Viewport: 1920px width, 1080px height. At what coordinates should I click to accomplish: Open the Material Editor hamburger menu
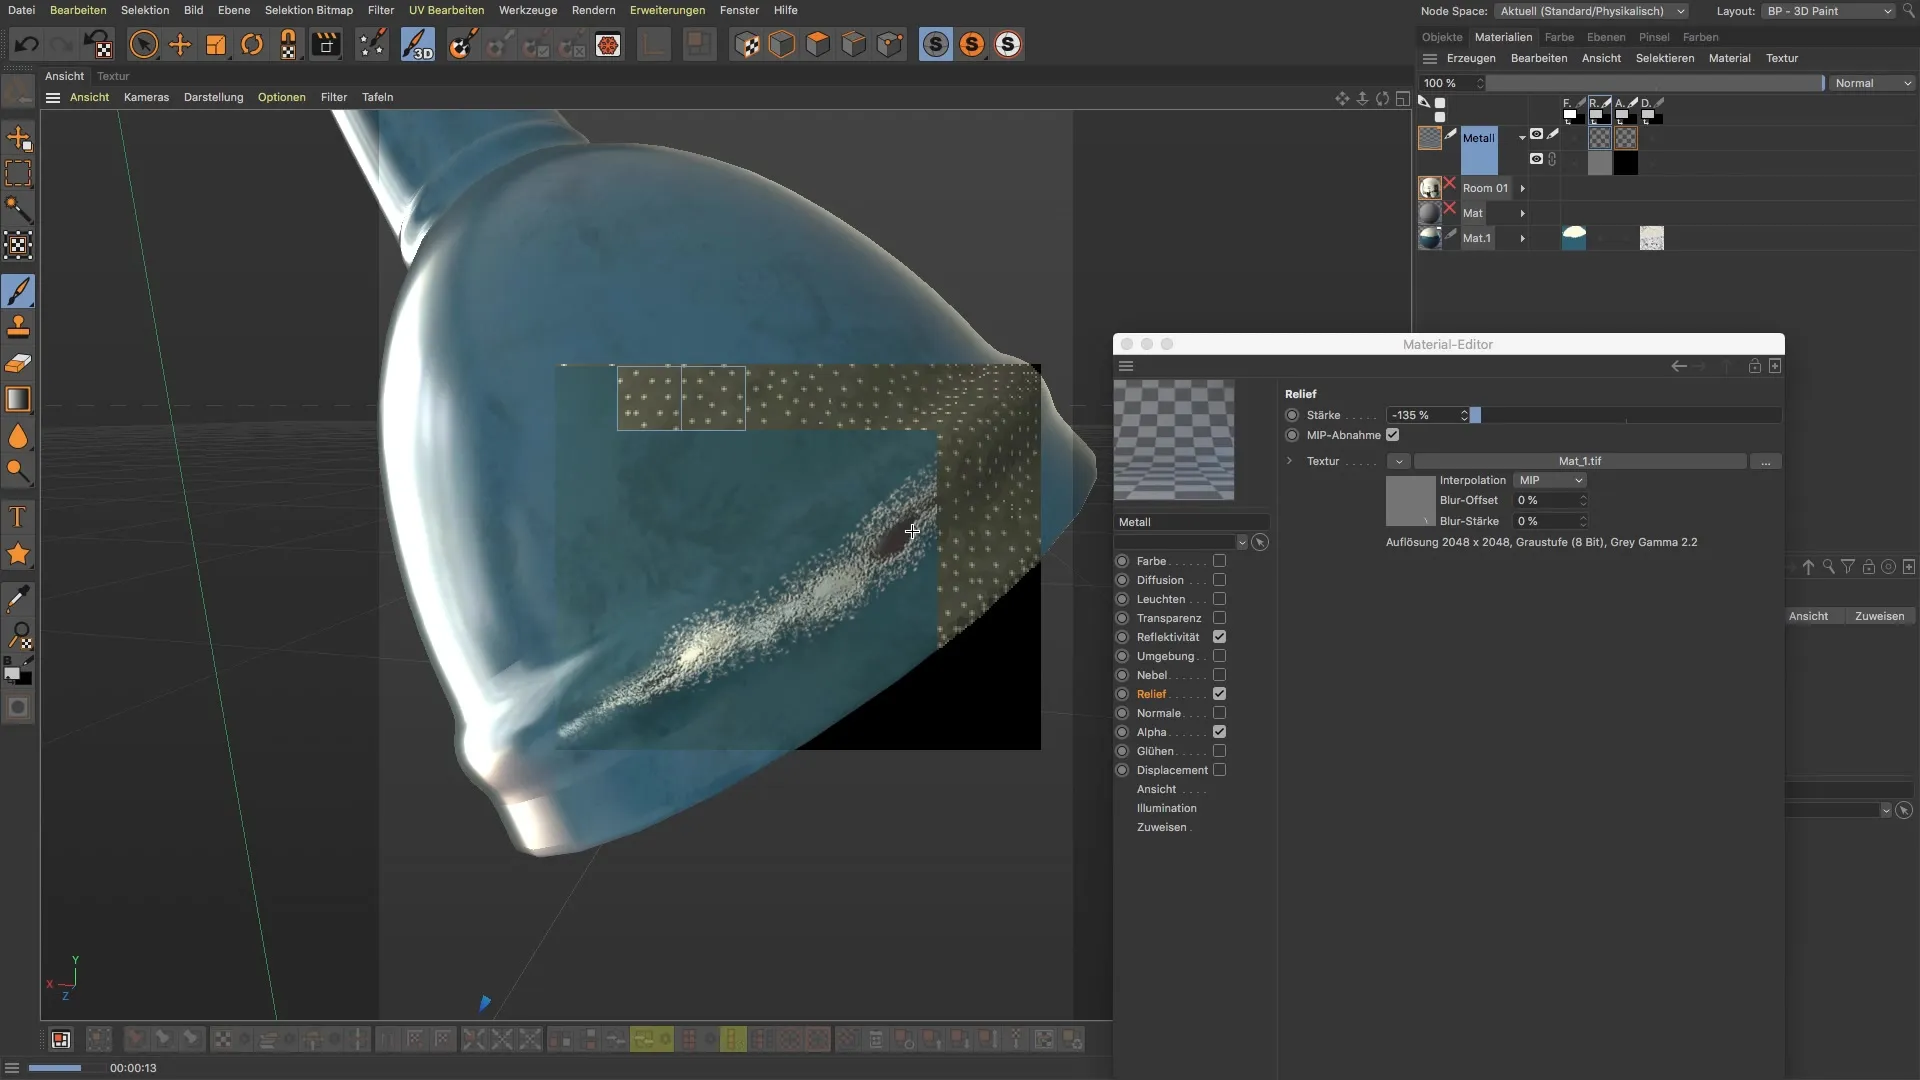tap(1126, 366)
